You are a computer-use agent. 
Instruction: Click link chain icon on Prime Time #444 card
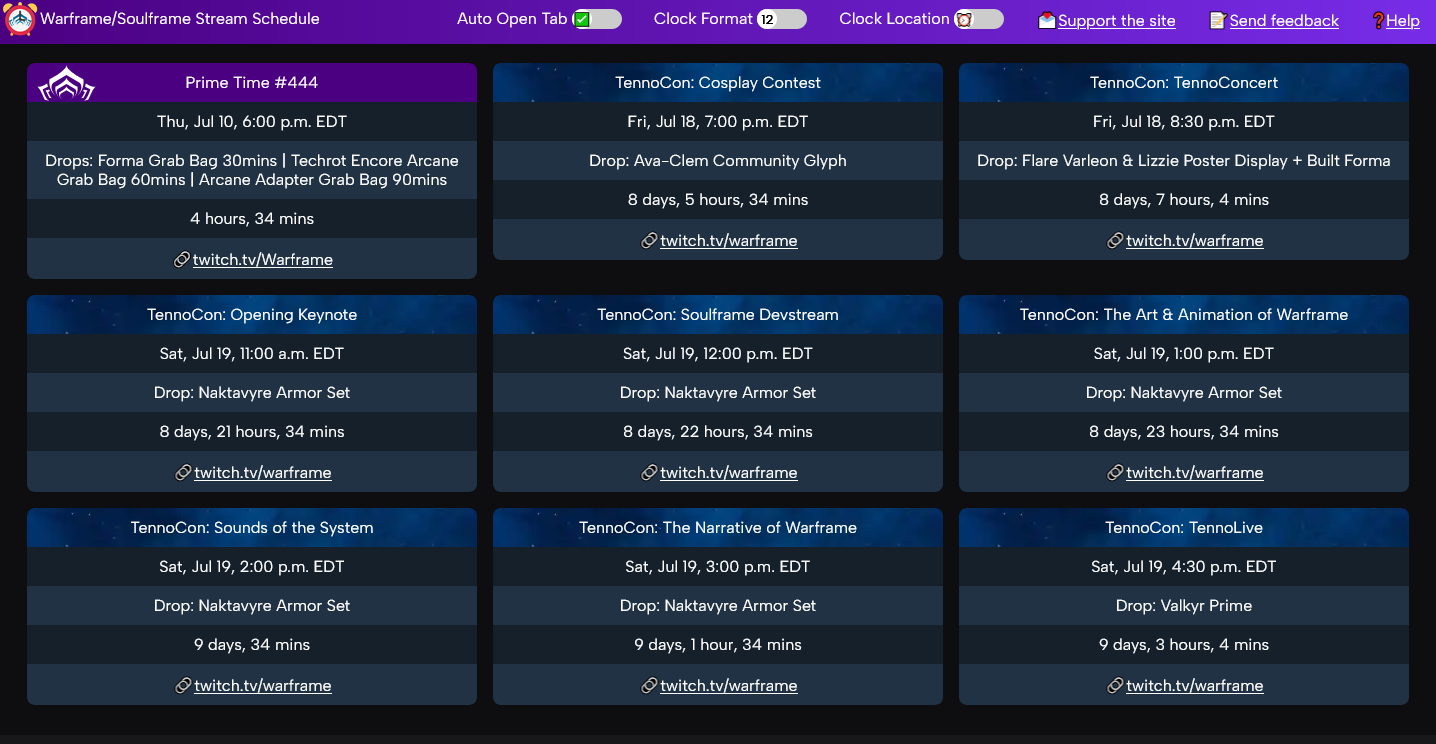182,259
